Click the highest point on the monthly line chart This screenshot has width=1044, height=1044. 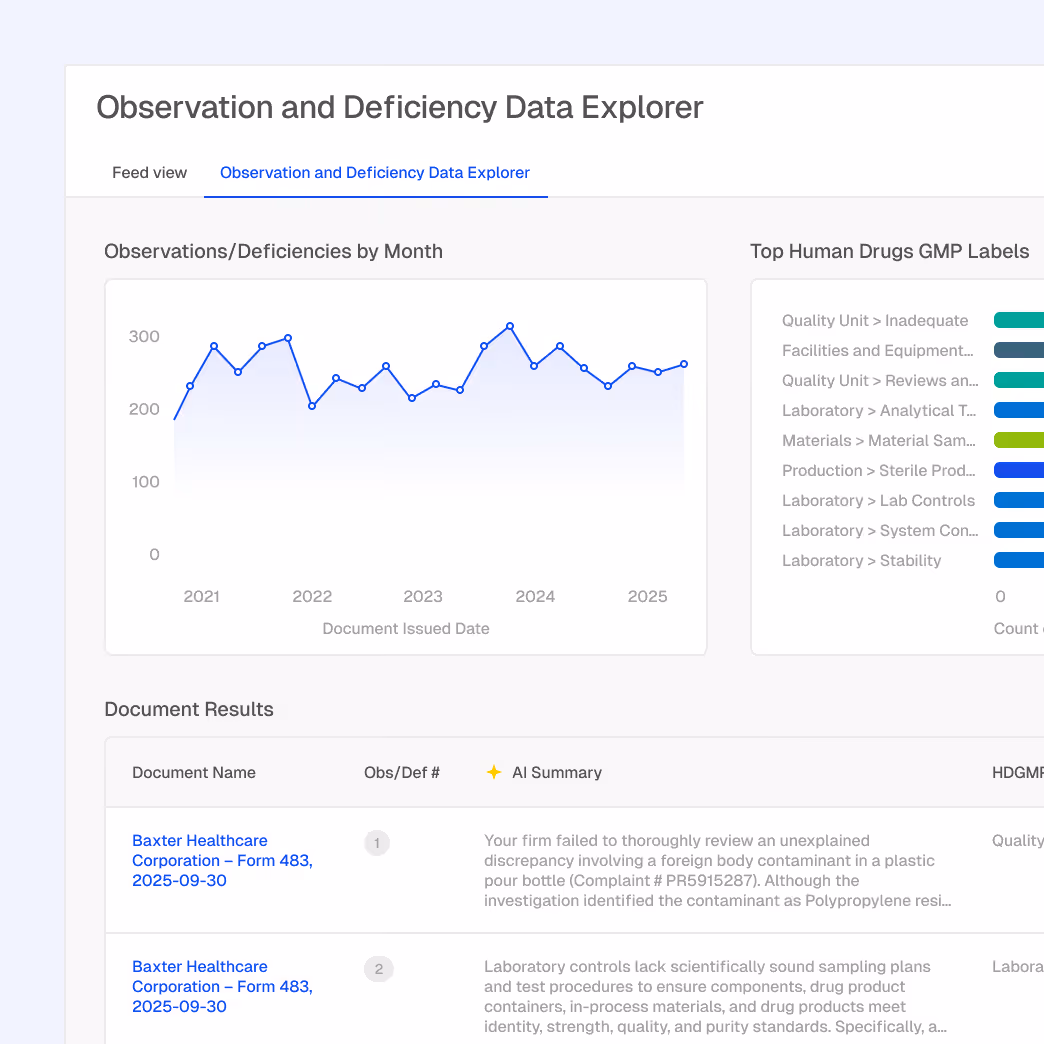511,326
